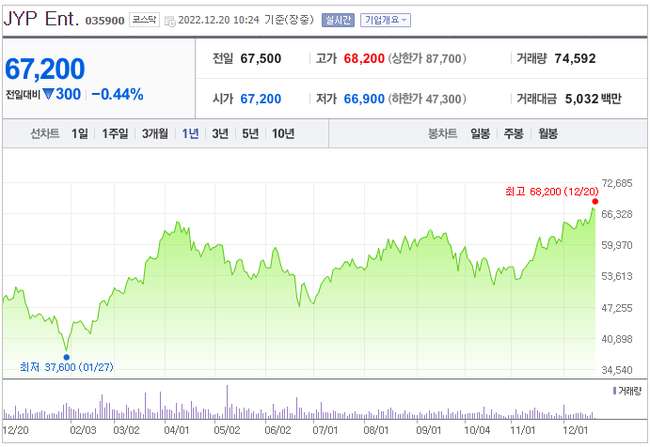
Task: Click the red 최고 marker dot
Action: (x=595, y=202)
